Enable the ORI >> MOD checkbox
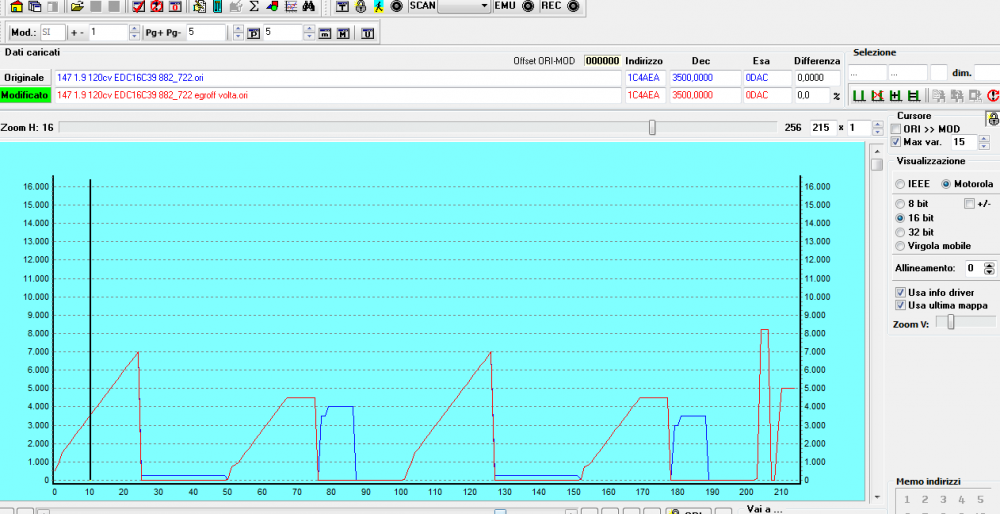Screen dimensions: 1000x514 896,129
